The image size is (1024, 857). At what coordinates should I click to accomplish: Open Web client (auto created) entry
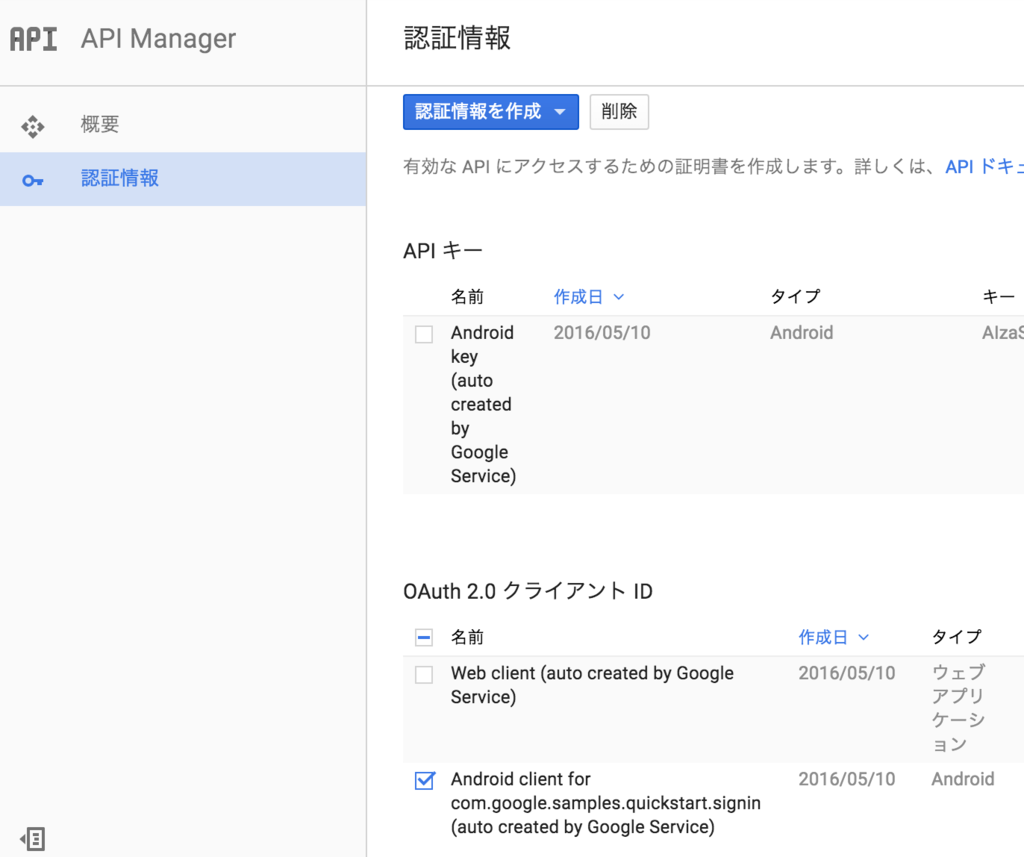[592, 685]
